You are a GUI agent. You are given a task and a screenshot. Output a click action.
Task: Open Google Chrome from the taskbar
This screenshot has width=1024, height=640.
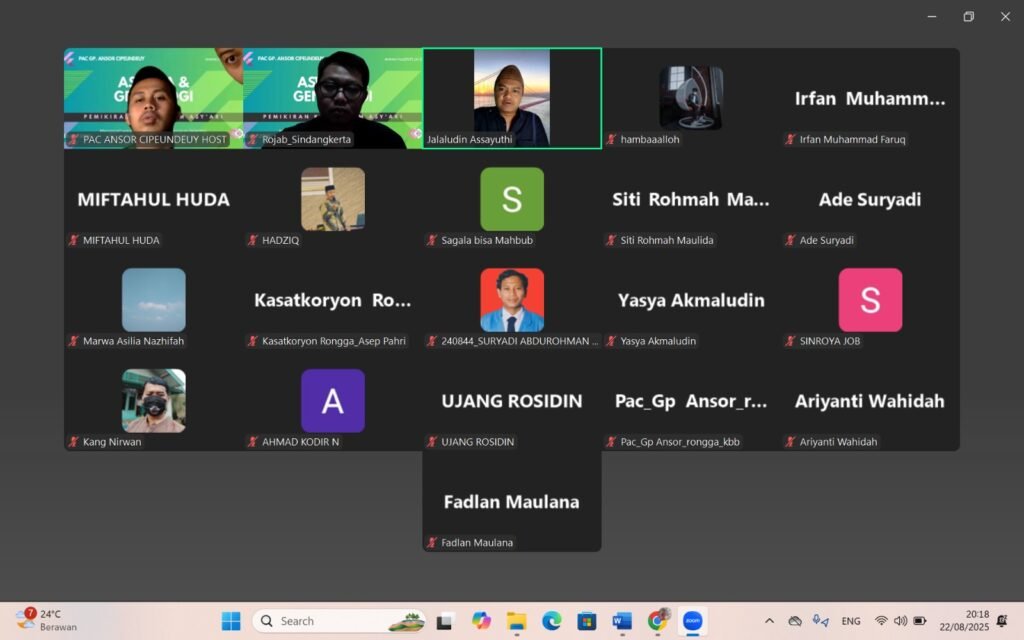click(657, 621)
